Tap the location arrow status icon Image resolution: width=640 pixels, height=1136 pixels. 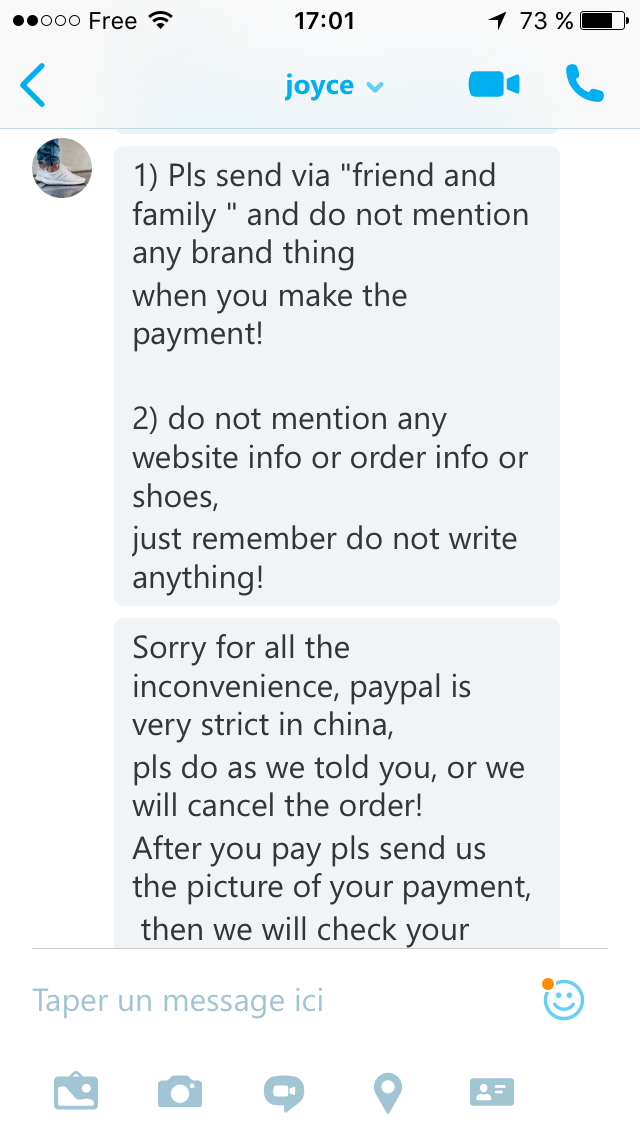click(497, 20)
